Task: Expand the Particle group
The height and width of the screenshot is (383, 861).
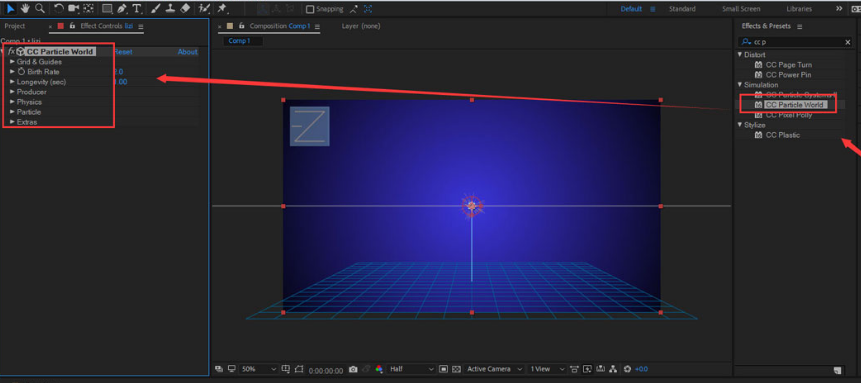Action: [12, 112]
